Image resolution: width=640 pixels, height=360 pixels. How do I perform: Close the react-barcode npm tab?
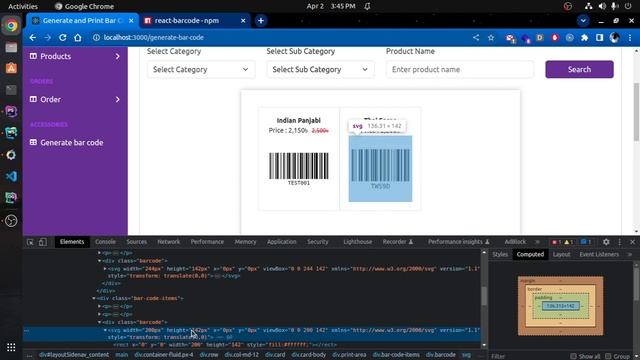coord(243,20)
